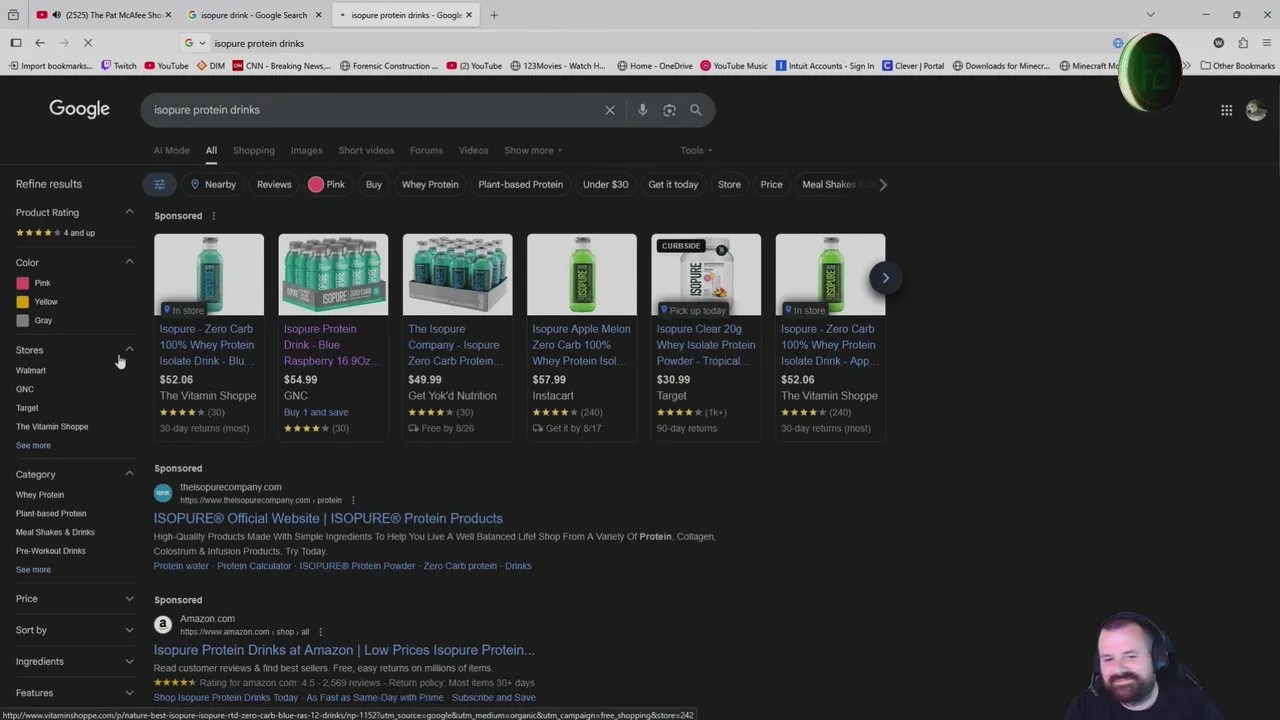
Task: Open the browser hamburger menu
Action: pyautogui.click(x=1267, y=43)
